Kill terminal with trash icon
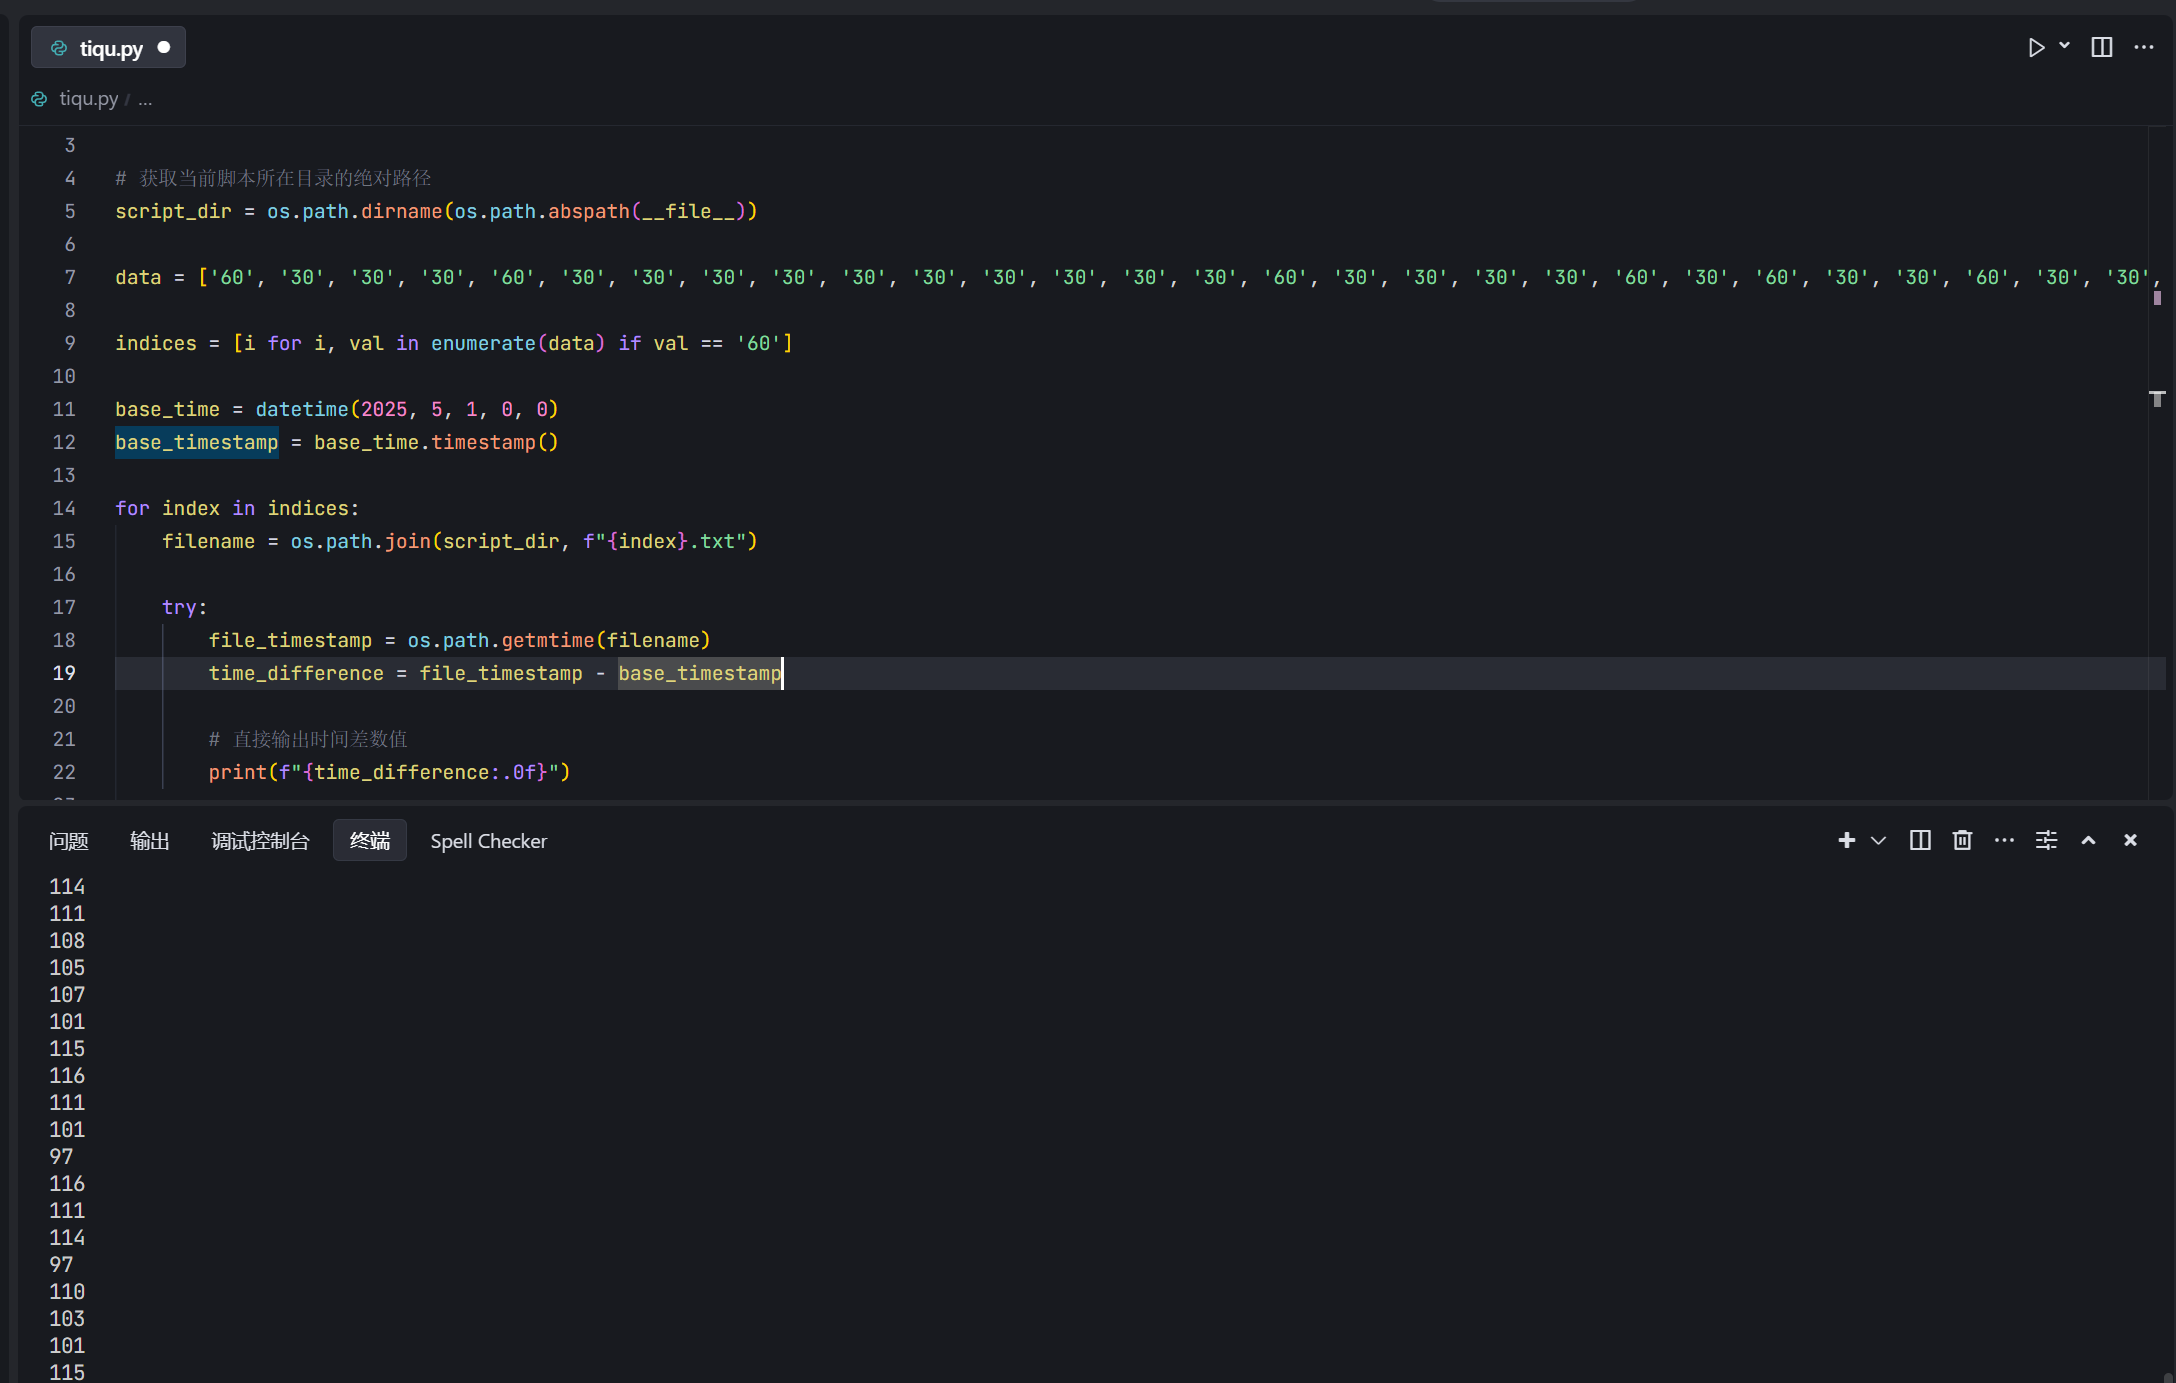The height and width of the screenshot is (1383, 2176). point(1962,840)
